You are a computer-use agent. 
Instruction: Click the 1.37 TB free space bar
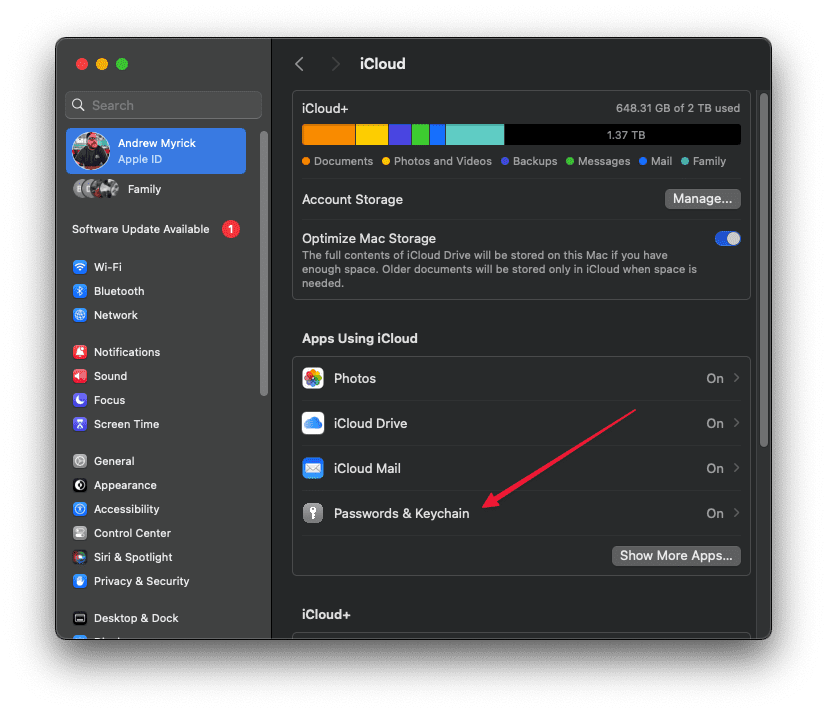coord(622,134)
